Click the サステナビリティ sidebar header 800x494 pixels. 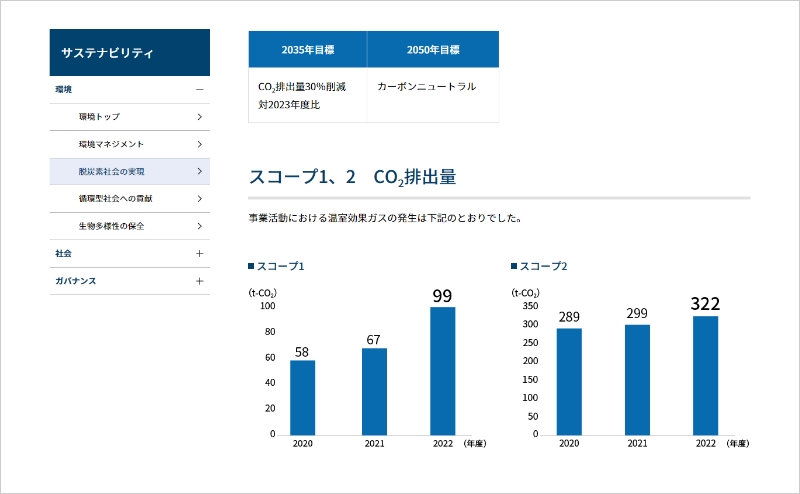coord(129,52)
